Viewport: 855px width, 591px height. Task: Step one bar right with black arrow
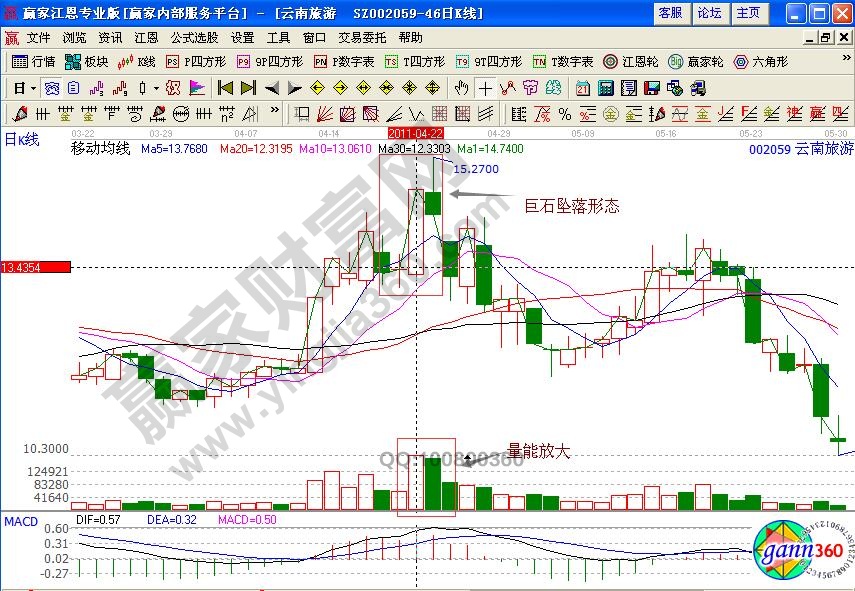pyautogui.click(x=294, y=88)
